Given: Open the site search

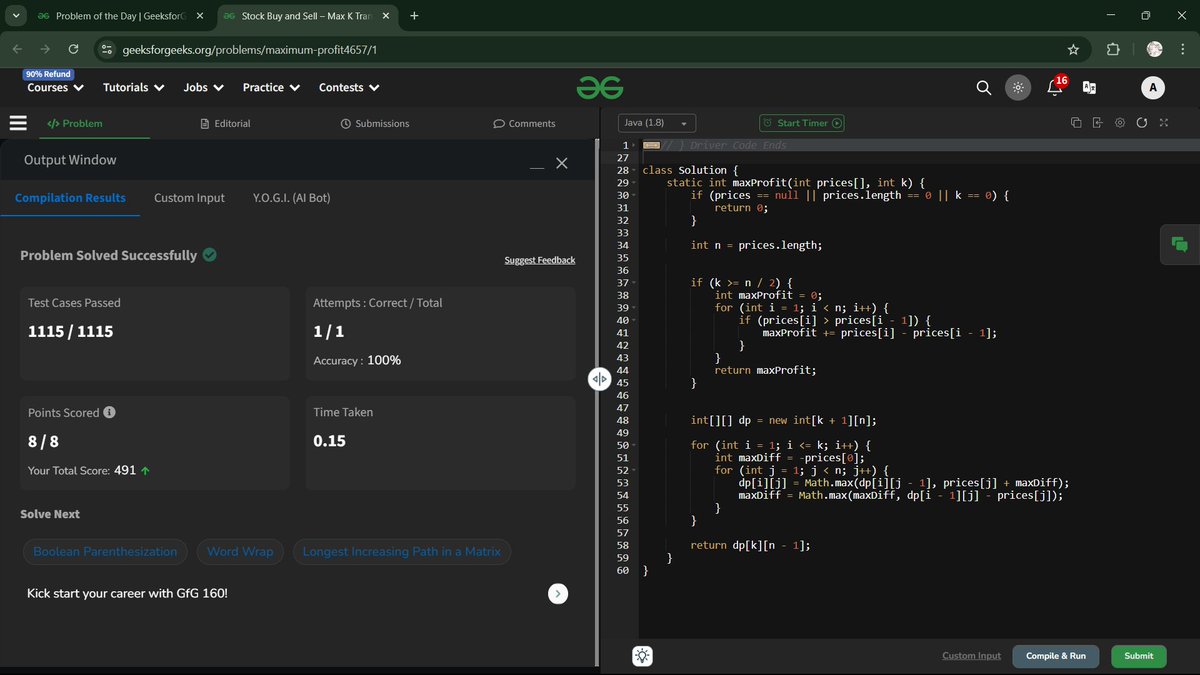Looking at the screenshot, I should [x=984, y=88].
